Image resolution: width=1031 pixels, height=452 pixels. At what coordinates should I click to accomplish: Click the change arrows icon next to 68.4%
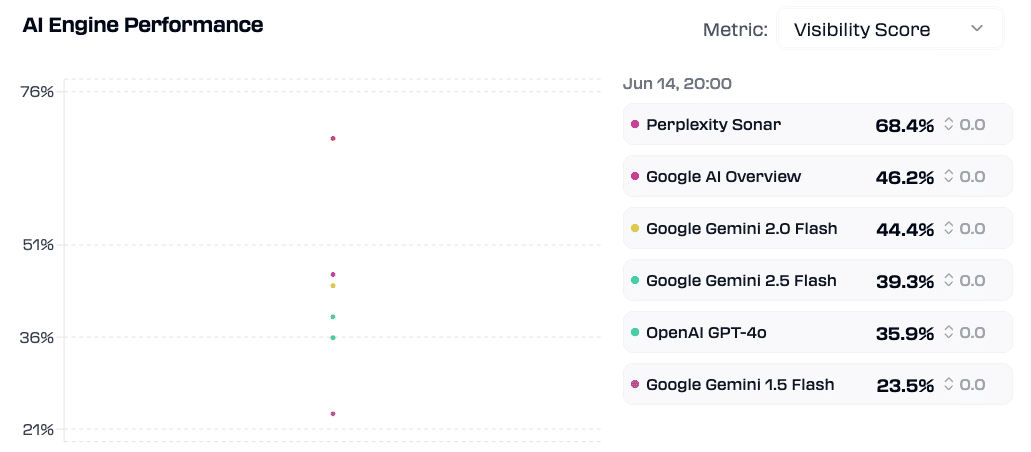pyautogui.click(x=948, y=124)
